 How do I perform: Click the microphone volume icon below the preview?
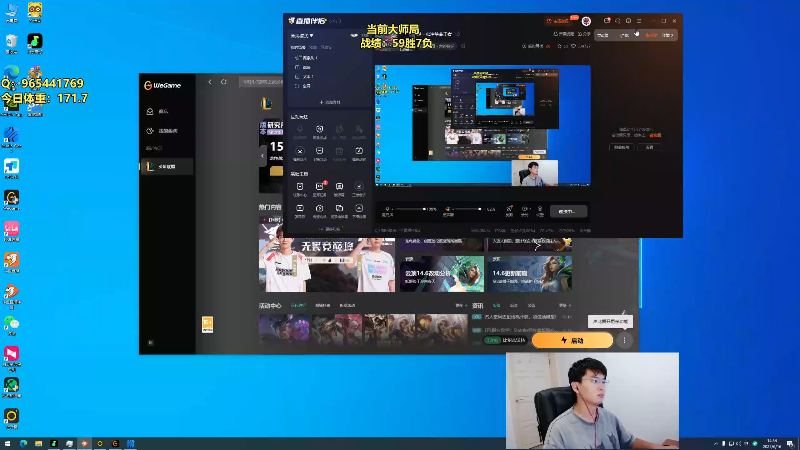click(387, 211)
